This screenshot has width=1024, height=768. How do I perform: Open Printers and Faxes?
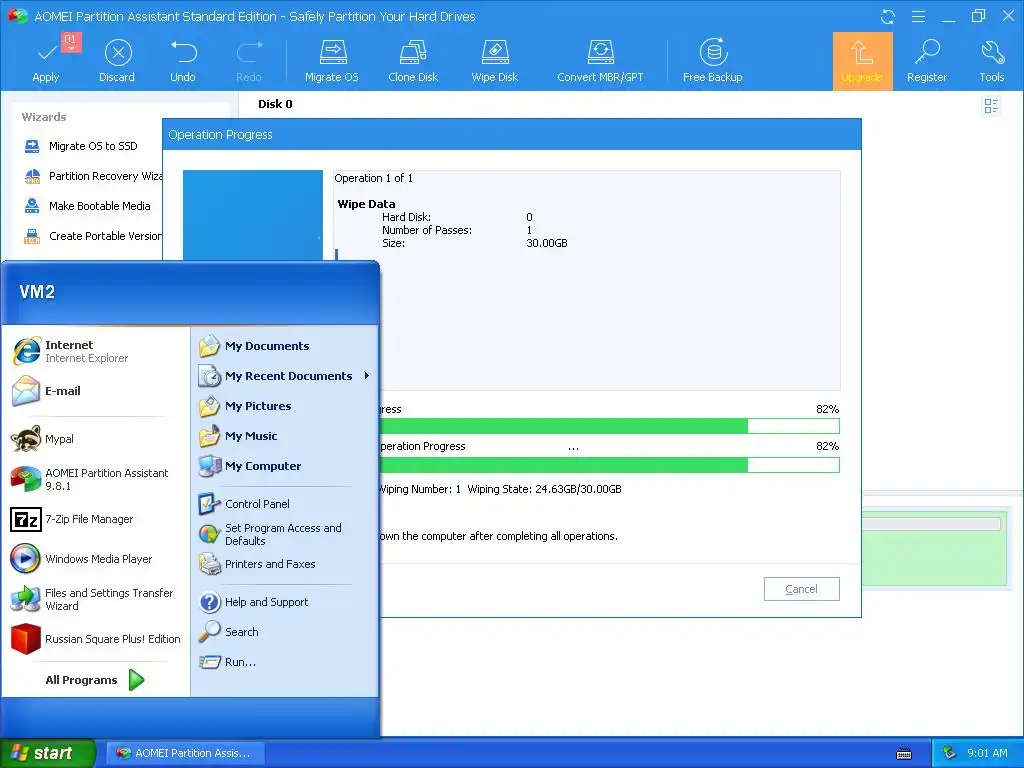click(285, 564)
